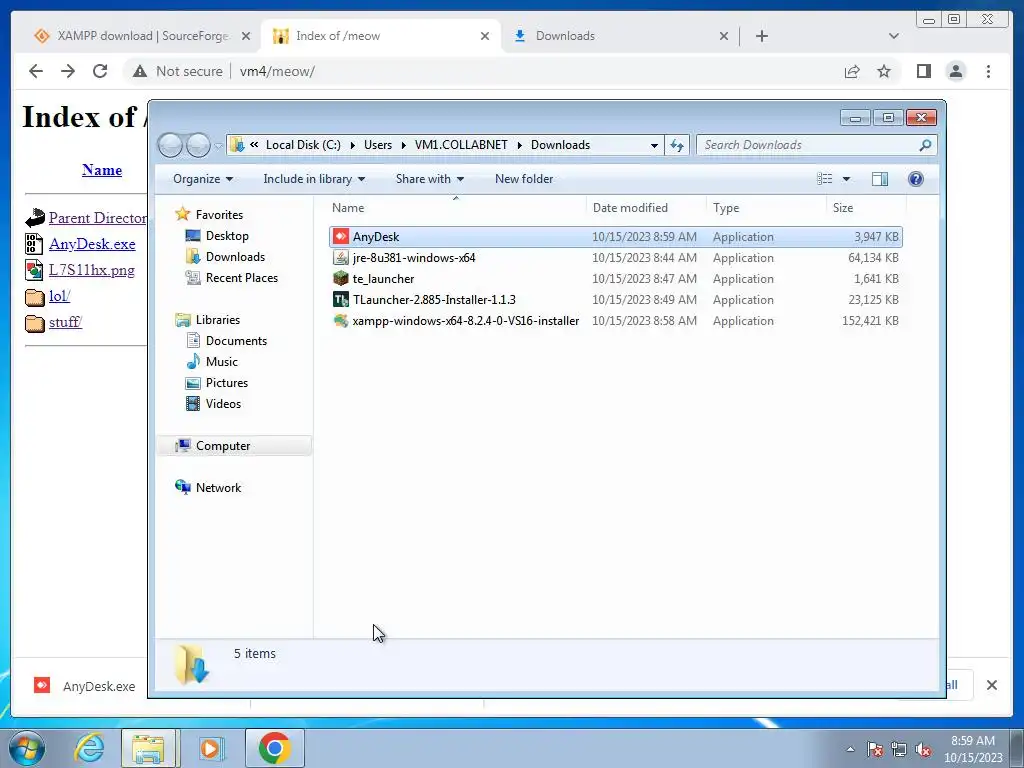Image resolution: width=1024 pixels, height=768 pixels.
Task: Open the recent pages dropdown next to forward arrow
Action: (217, 146)
